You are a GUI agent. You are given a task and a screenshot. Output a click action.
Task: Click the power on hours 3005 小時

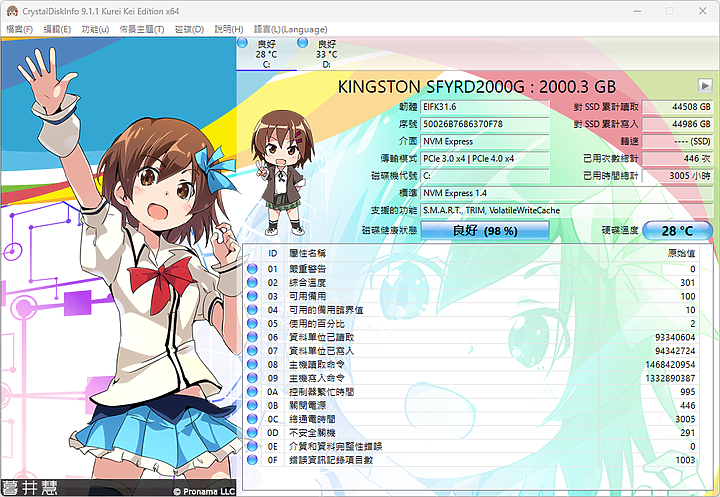coord(677,176)
